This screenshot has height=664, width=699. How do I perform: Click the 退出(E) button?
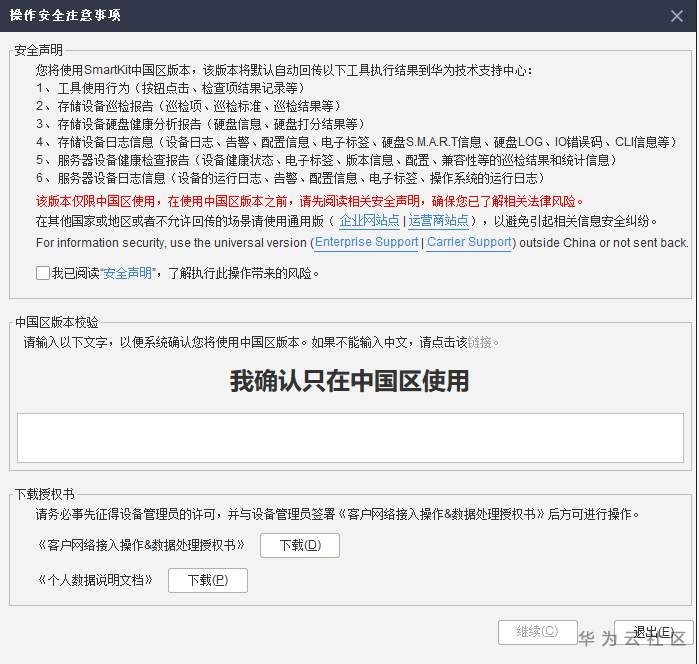pos(654,632)
